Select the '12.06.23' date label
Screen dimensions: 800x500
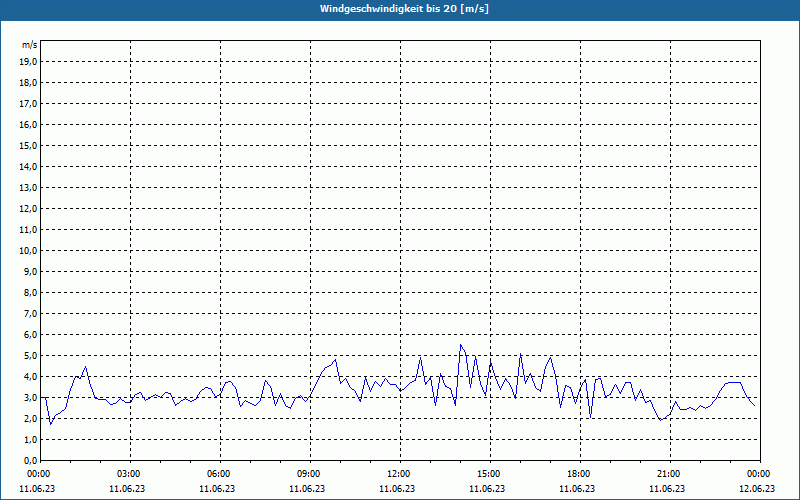tap(757, 489)
